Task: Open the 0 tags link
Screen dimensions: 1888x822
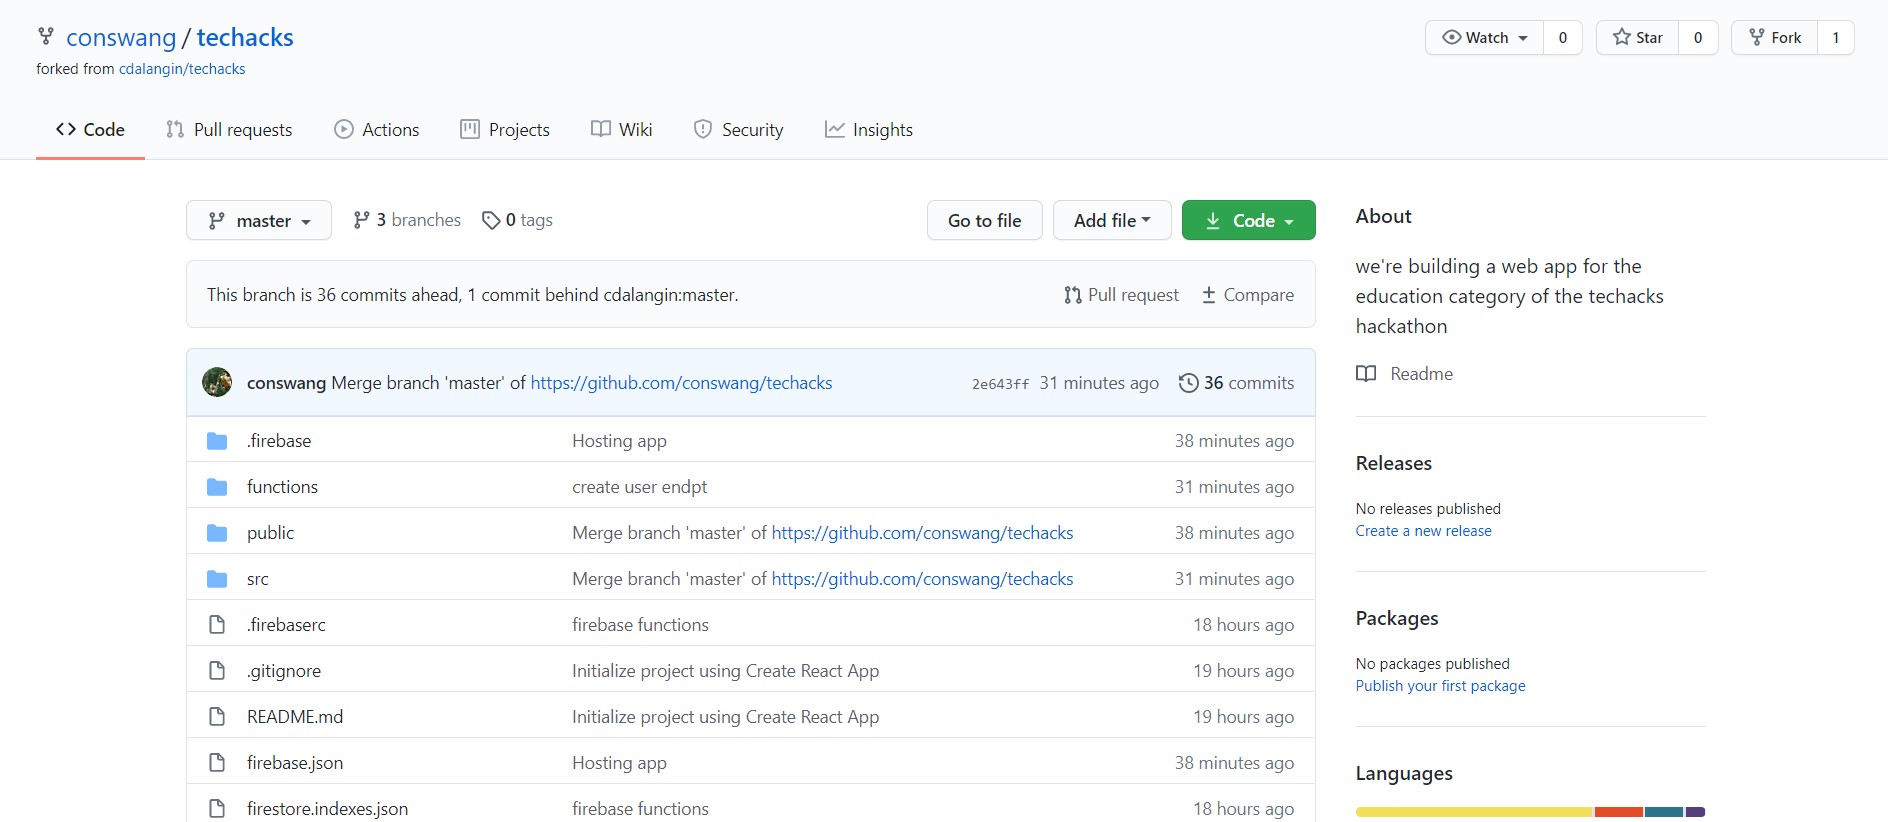Action: (517, 220)
